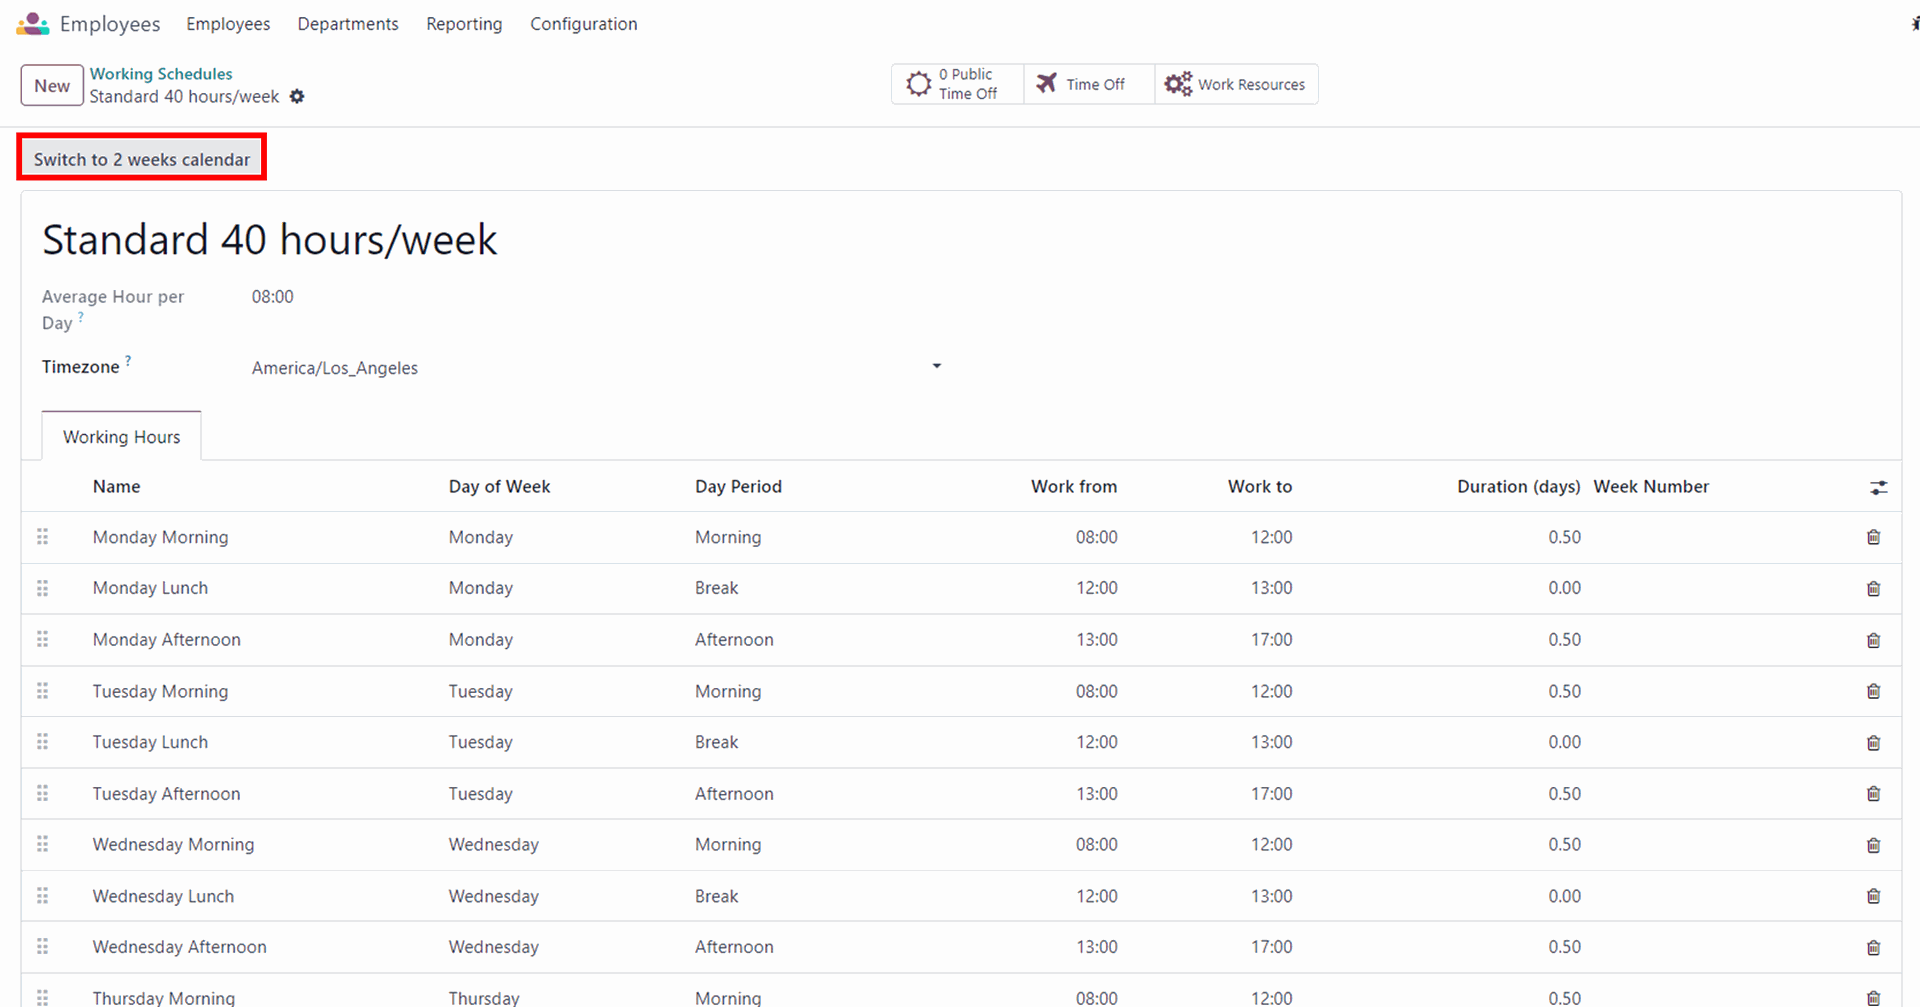Edit the schedule name Standard 40 hours/week
Image resolution: width=1920 pixels, height=1007 pixels.
[x=270, y=240]
